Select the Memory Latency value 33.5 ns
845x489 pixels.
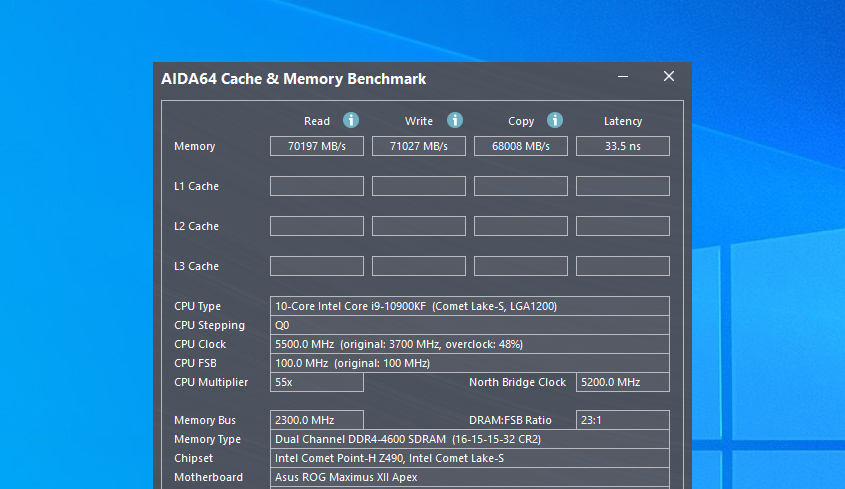(623, 146)
